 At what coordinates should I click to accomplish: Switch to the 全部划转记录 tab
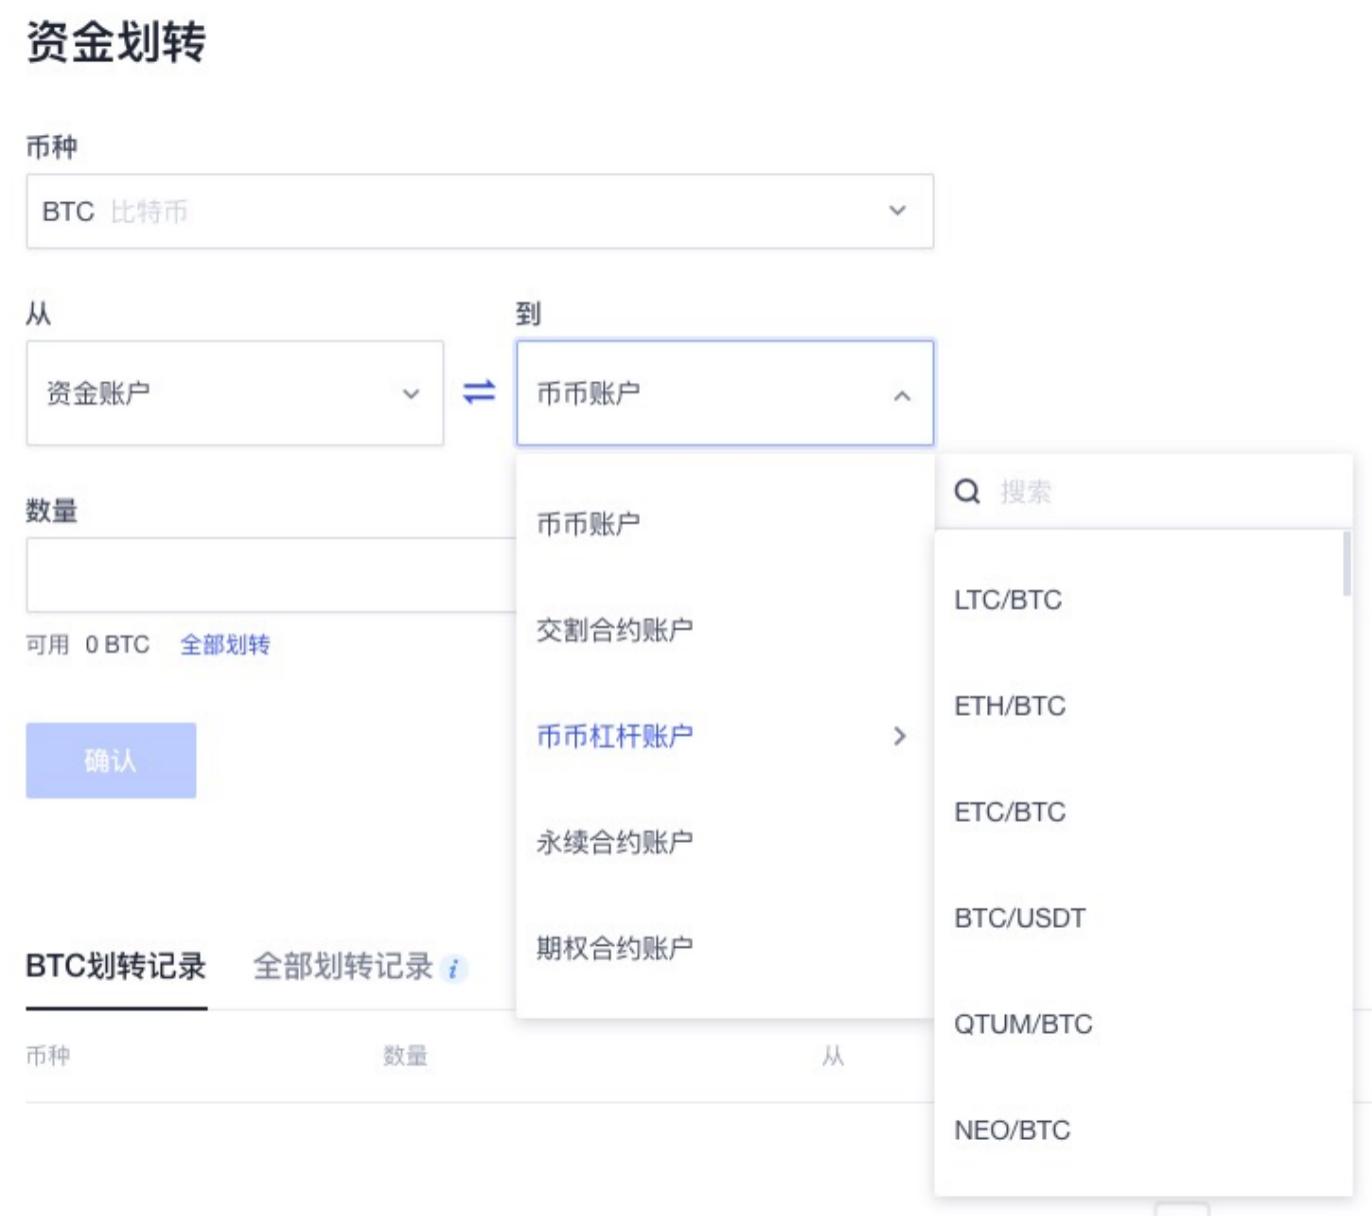tap(342, 966)
